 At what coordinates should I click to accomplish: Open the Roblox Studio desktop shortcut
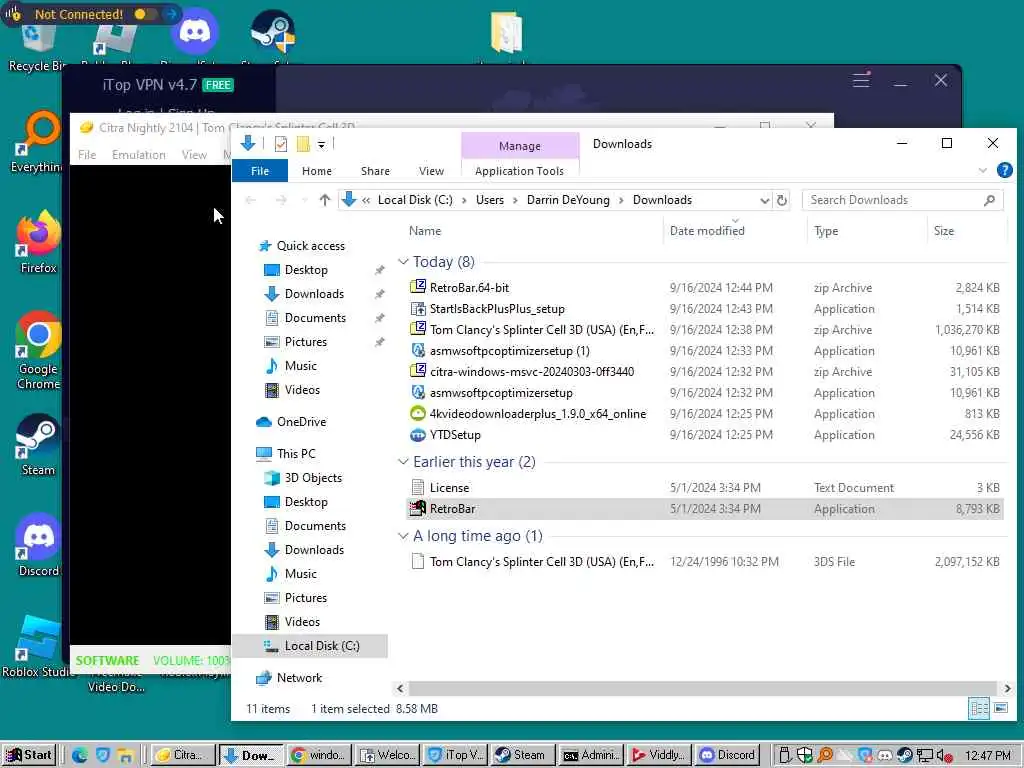[37, 647]
